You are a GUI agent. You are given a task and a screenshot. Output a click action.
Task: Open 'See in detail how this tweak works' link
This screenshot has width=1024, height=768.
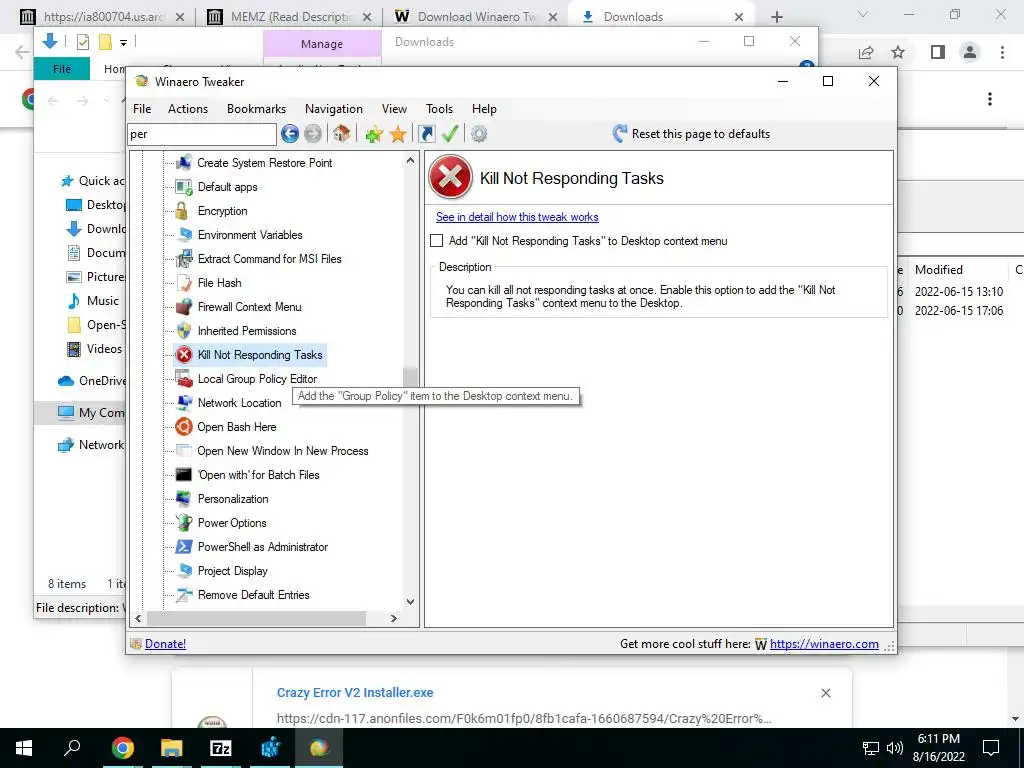(x=517, y=217)
